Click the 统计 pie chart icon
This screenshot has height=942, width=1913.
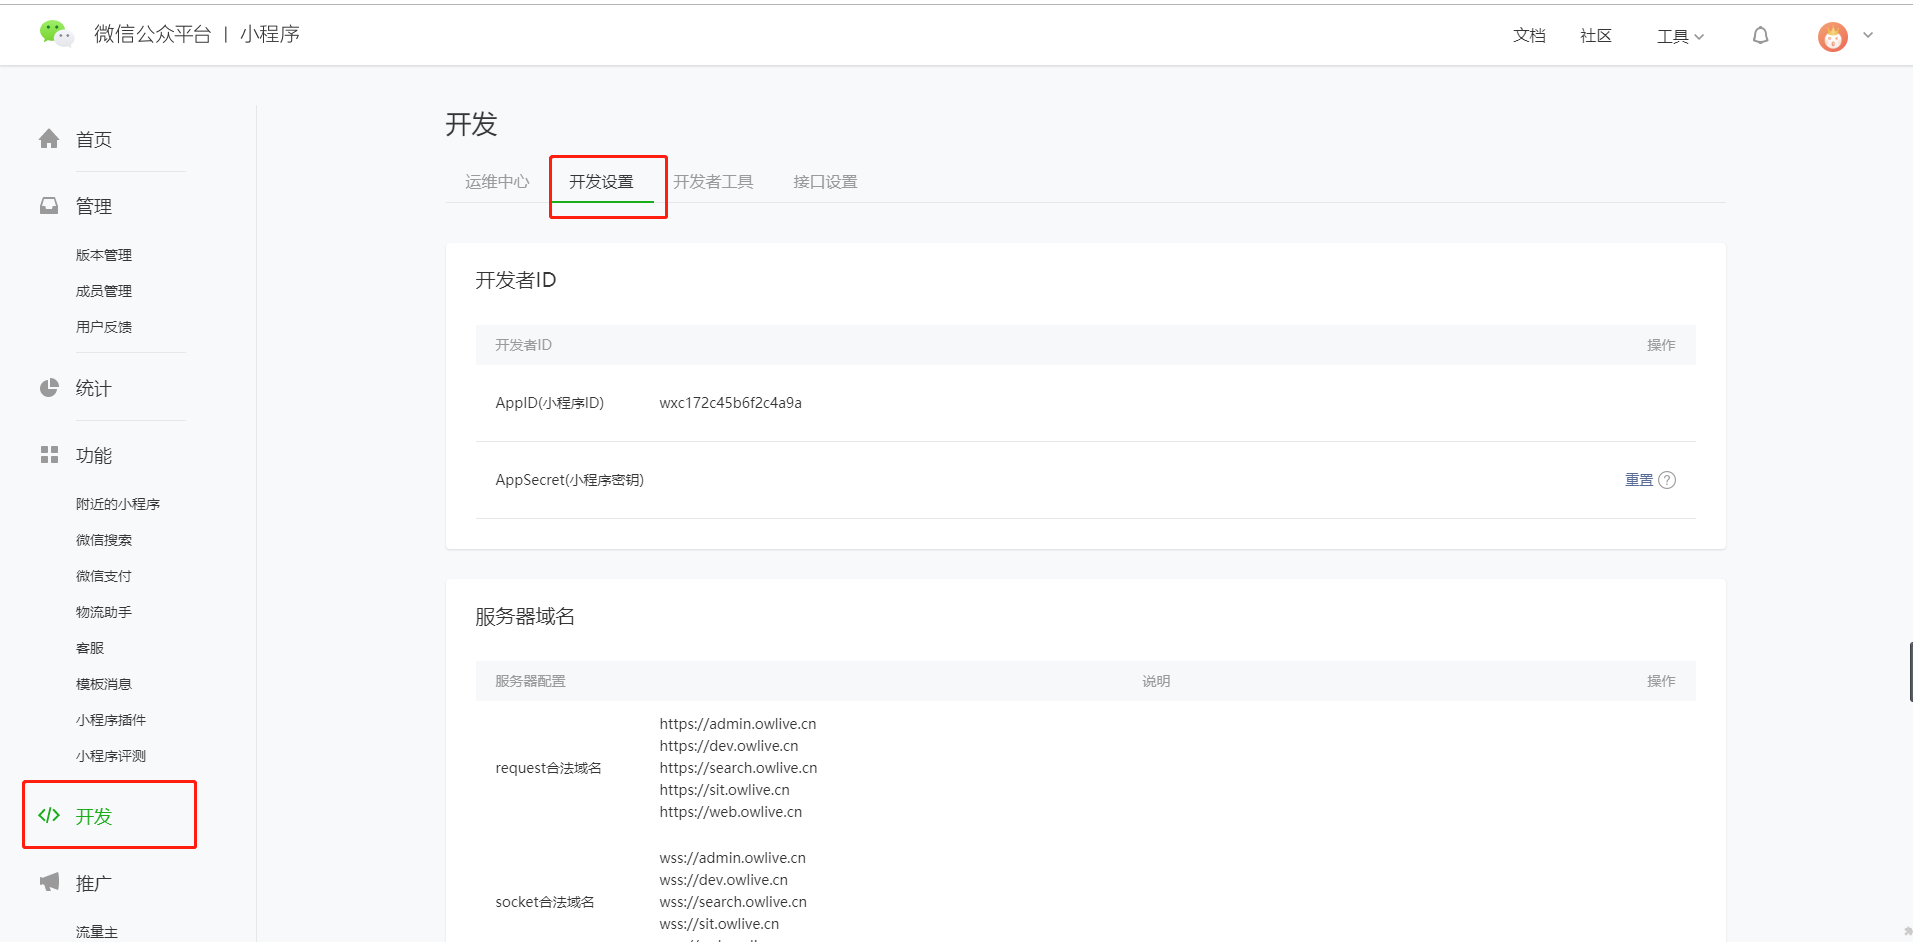(x=49, y=388)
